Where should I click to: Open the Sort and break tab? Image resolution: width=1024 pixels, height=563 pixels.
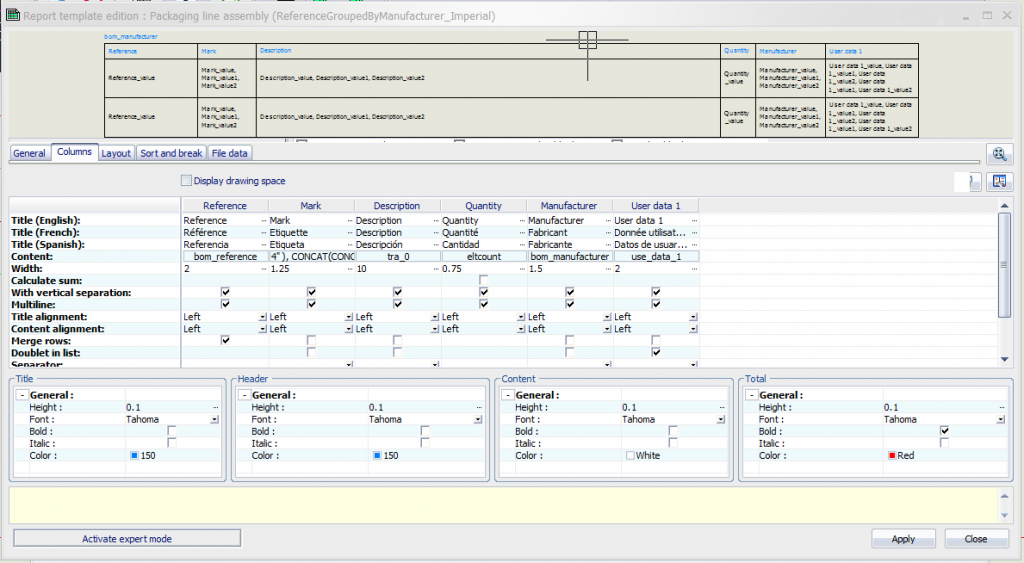click(x=171, y=153)
